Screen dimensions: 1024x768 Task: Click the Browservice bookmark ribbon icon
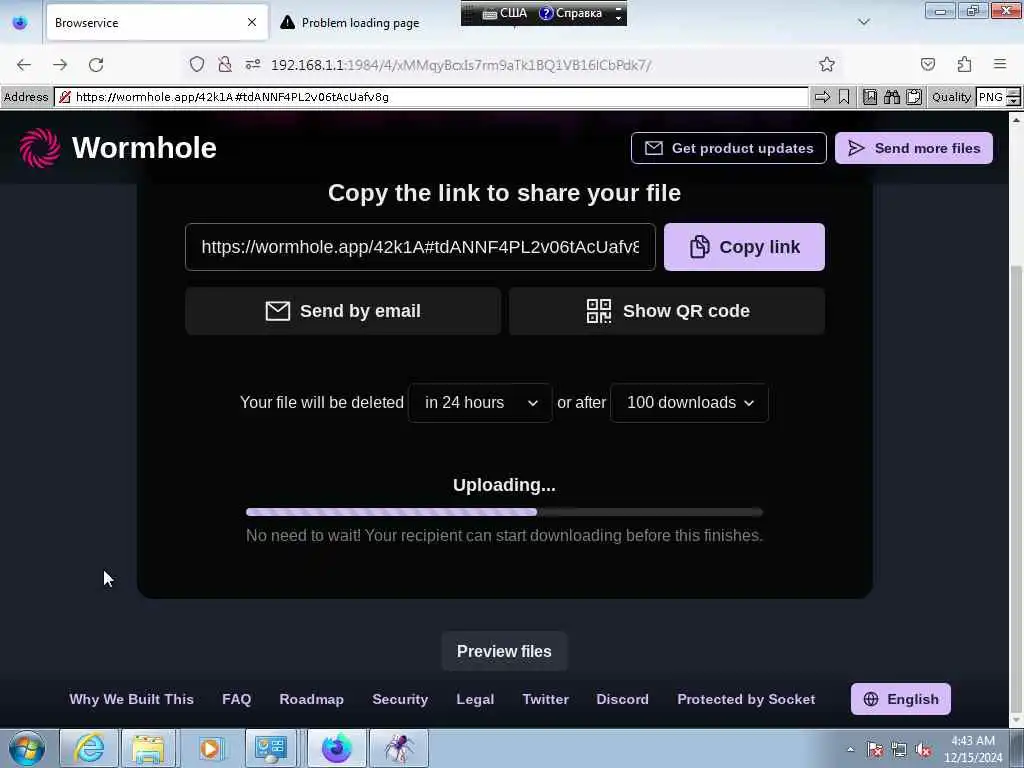(x=844, y=97)
